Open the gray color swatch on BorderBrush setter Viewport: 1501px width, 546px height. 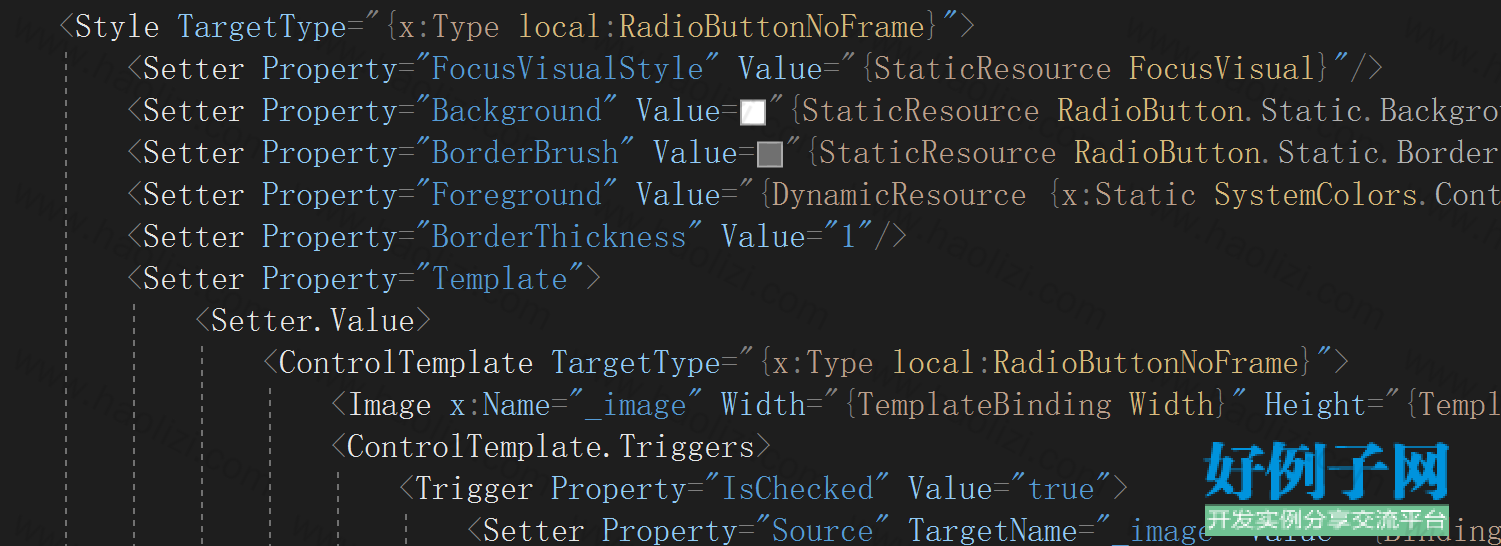click(x=770, y=154)
